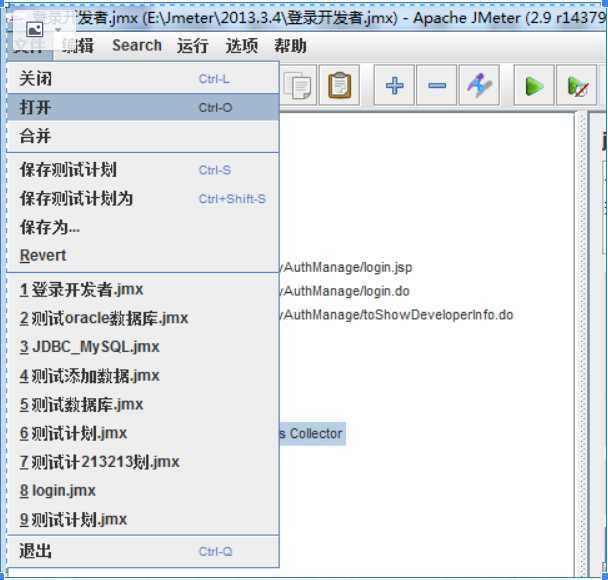Open the 选项 menu
Viewport: 608px width, 580px height.
pos(242,45)
